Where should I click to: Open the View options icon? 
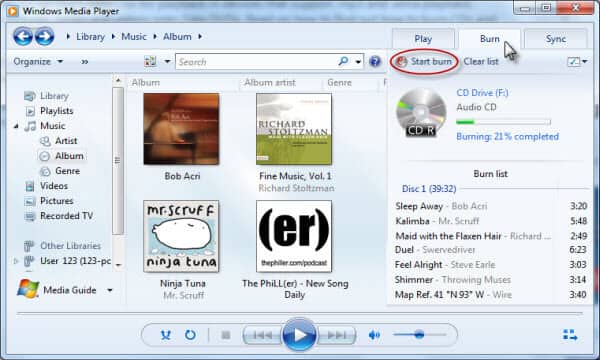click(x=150, y=61)
